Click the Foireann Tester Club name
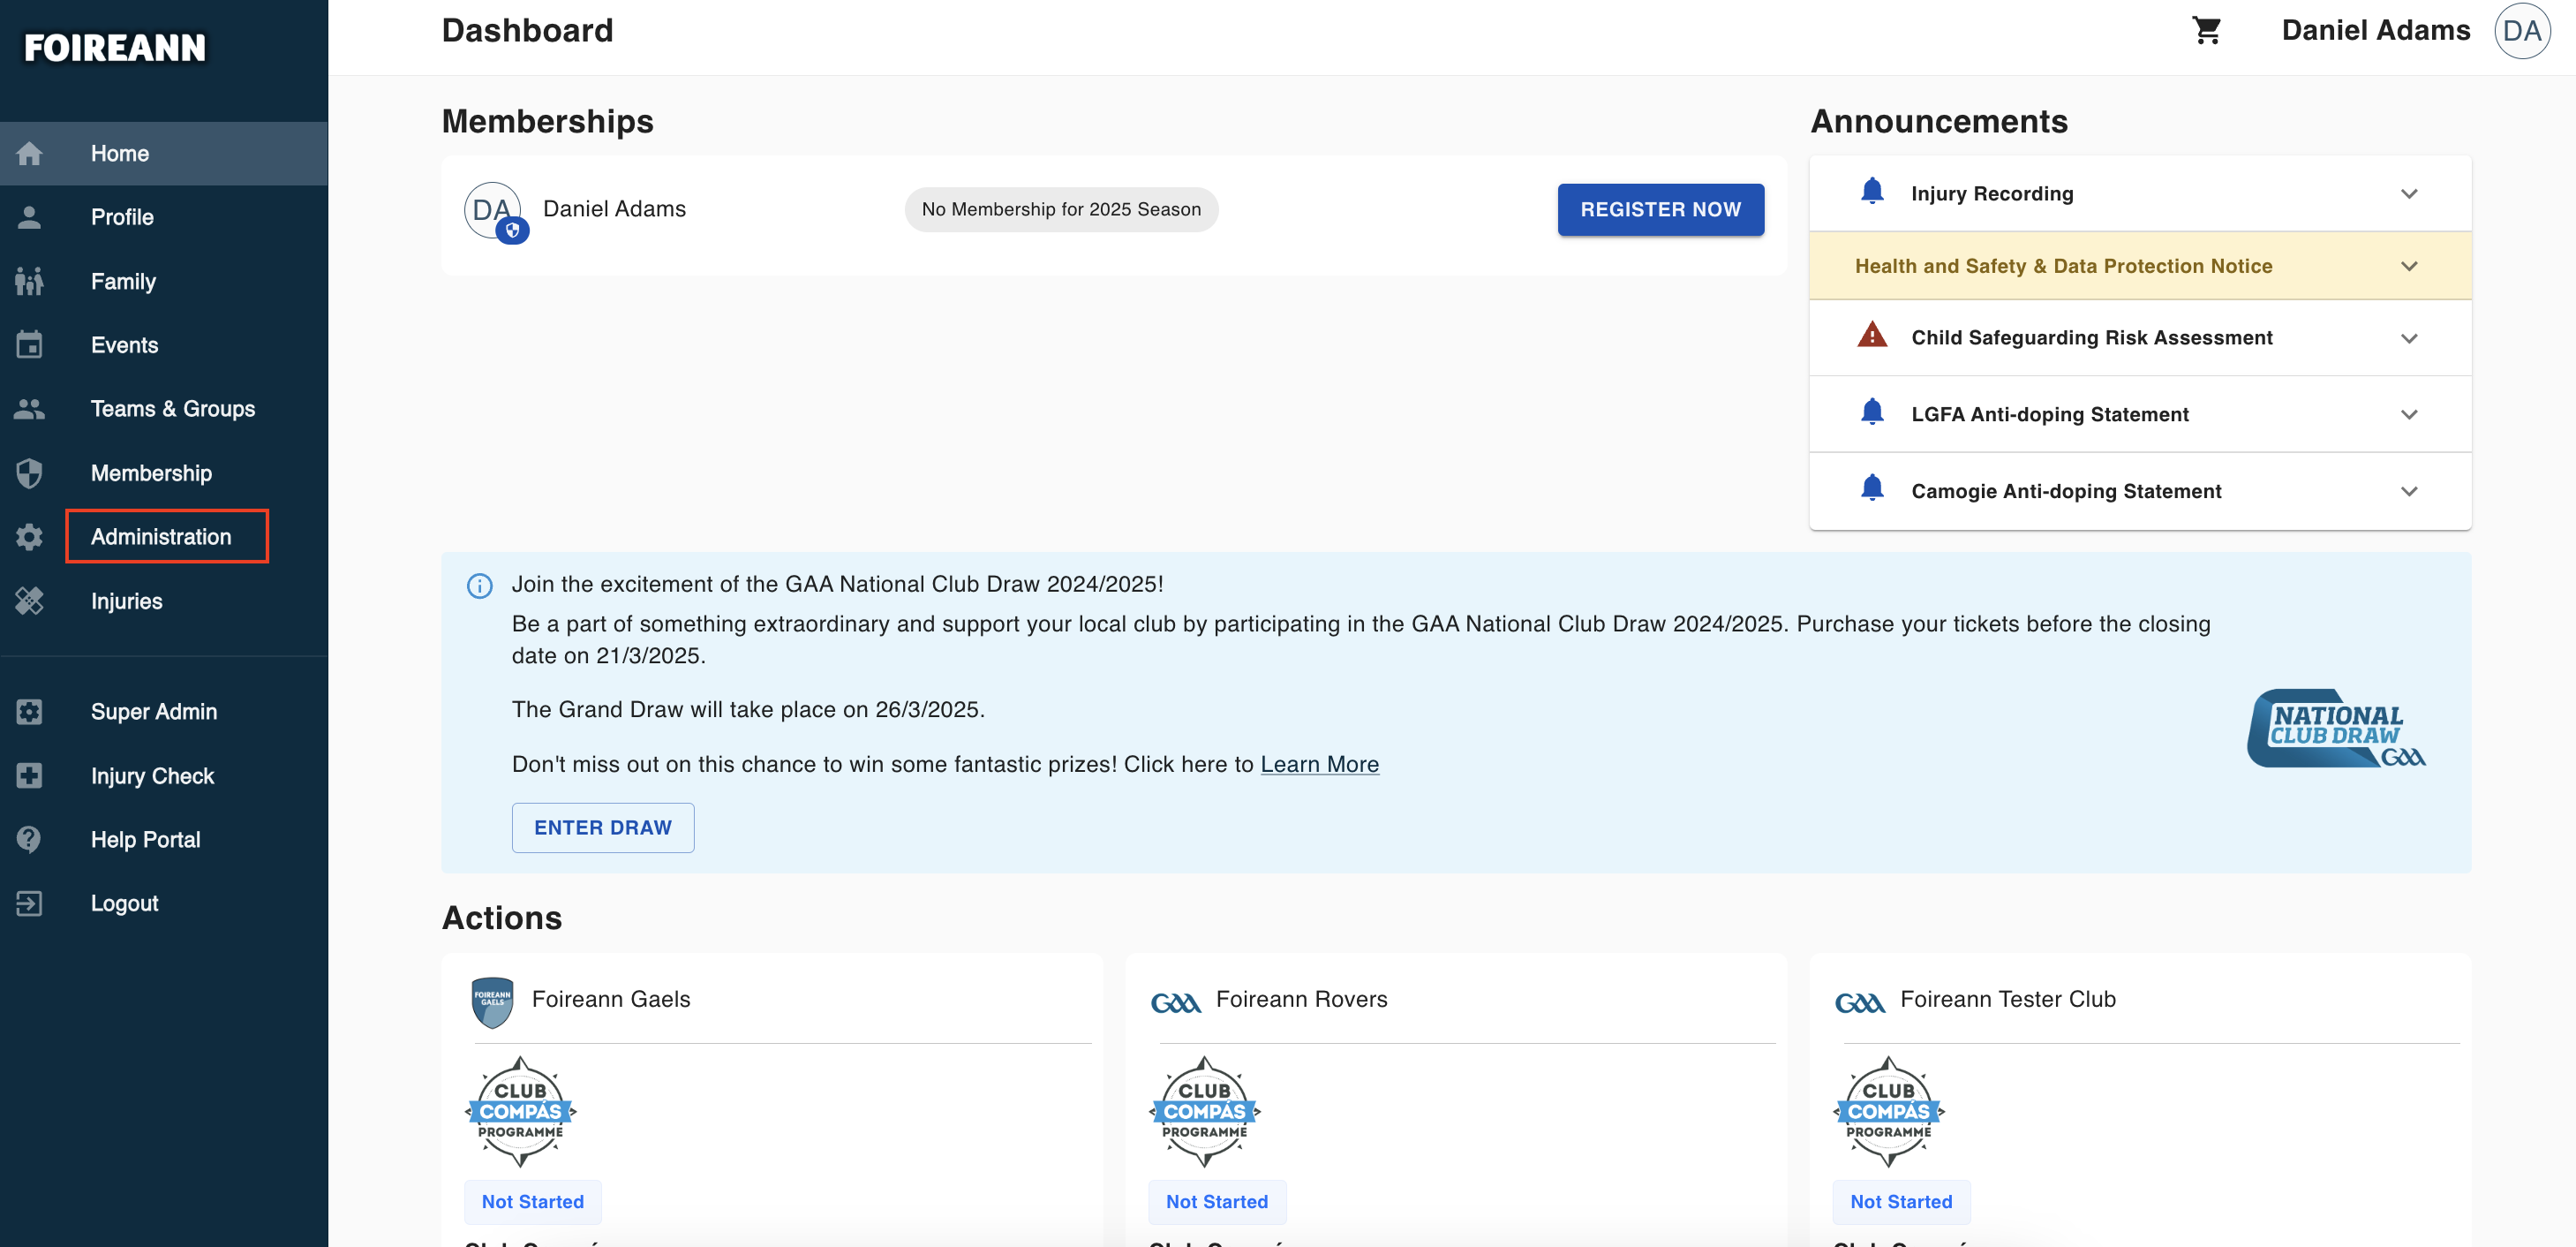Image resolution: width=2576 pixels, height=1247 pixels. (2007, 1000)
